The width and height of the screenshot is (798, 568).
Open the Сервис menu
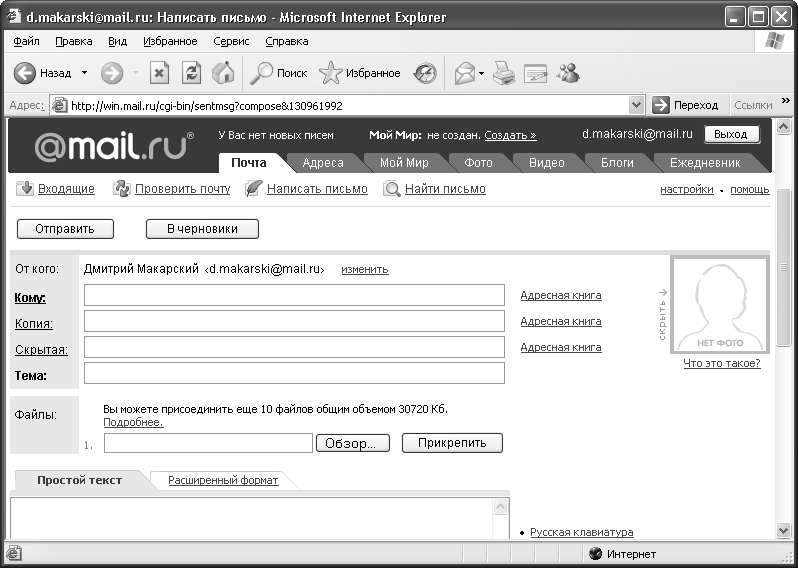tap(232, 41)
